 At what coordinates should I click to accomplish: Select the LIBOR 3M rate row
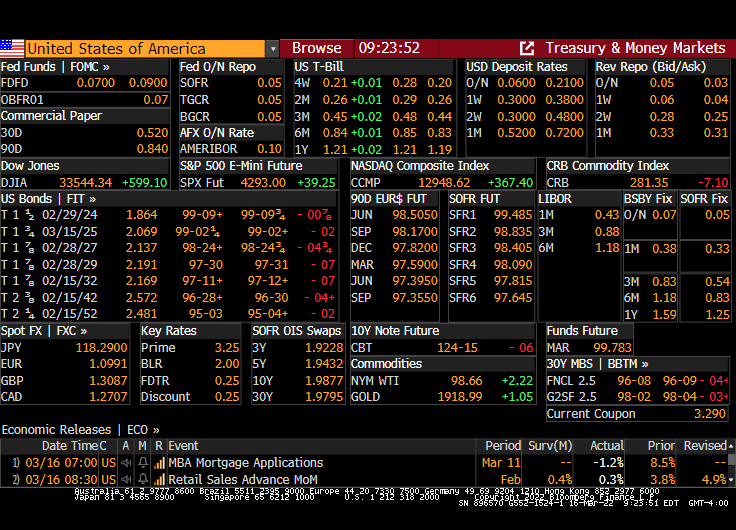[579, 232]
